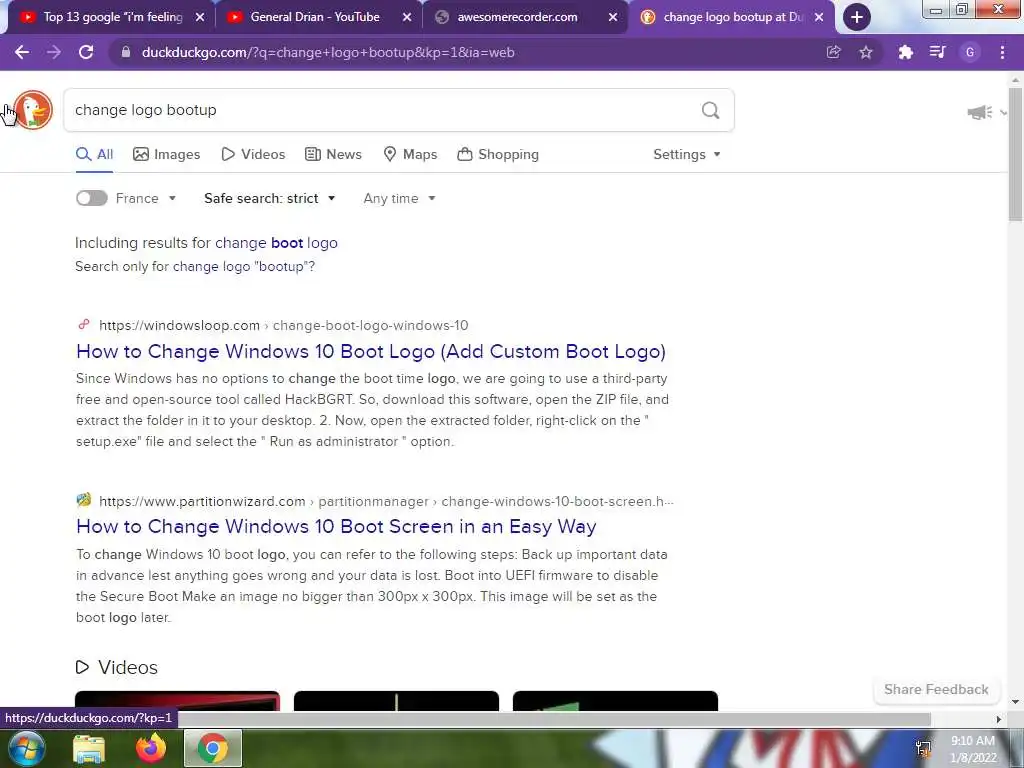Screen dimensions: 1024x768
Task: Open the Chrome profile avatar G
Action: (x=970, y=52)
